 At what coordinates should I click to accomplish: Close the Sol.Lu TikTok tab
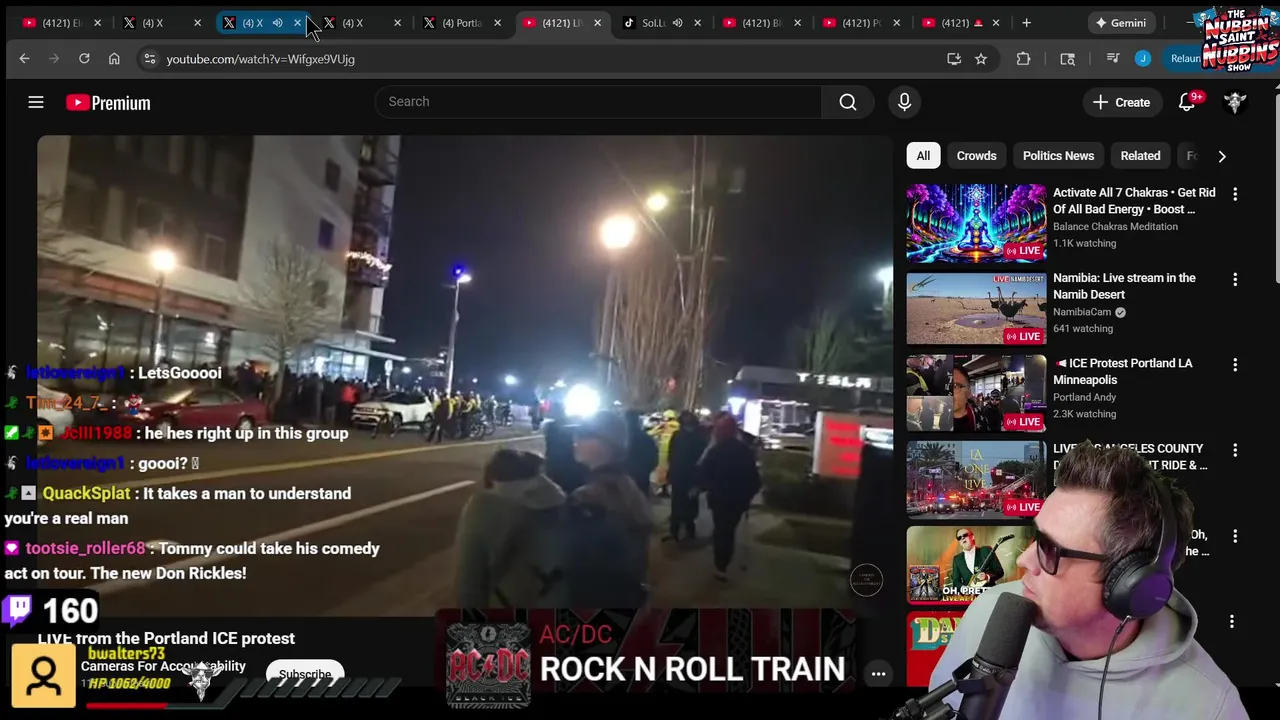click(x=697, y=23)
